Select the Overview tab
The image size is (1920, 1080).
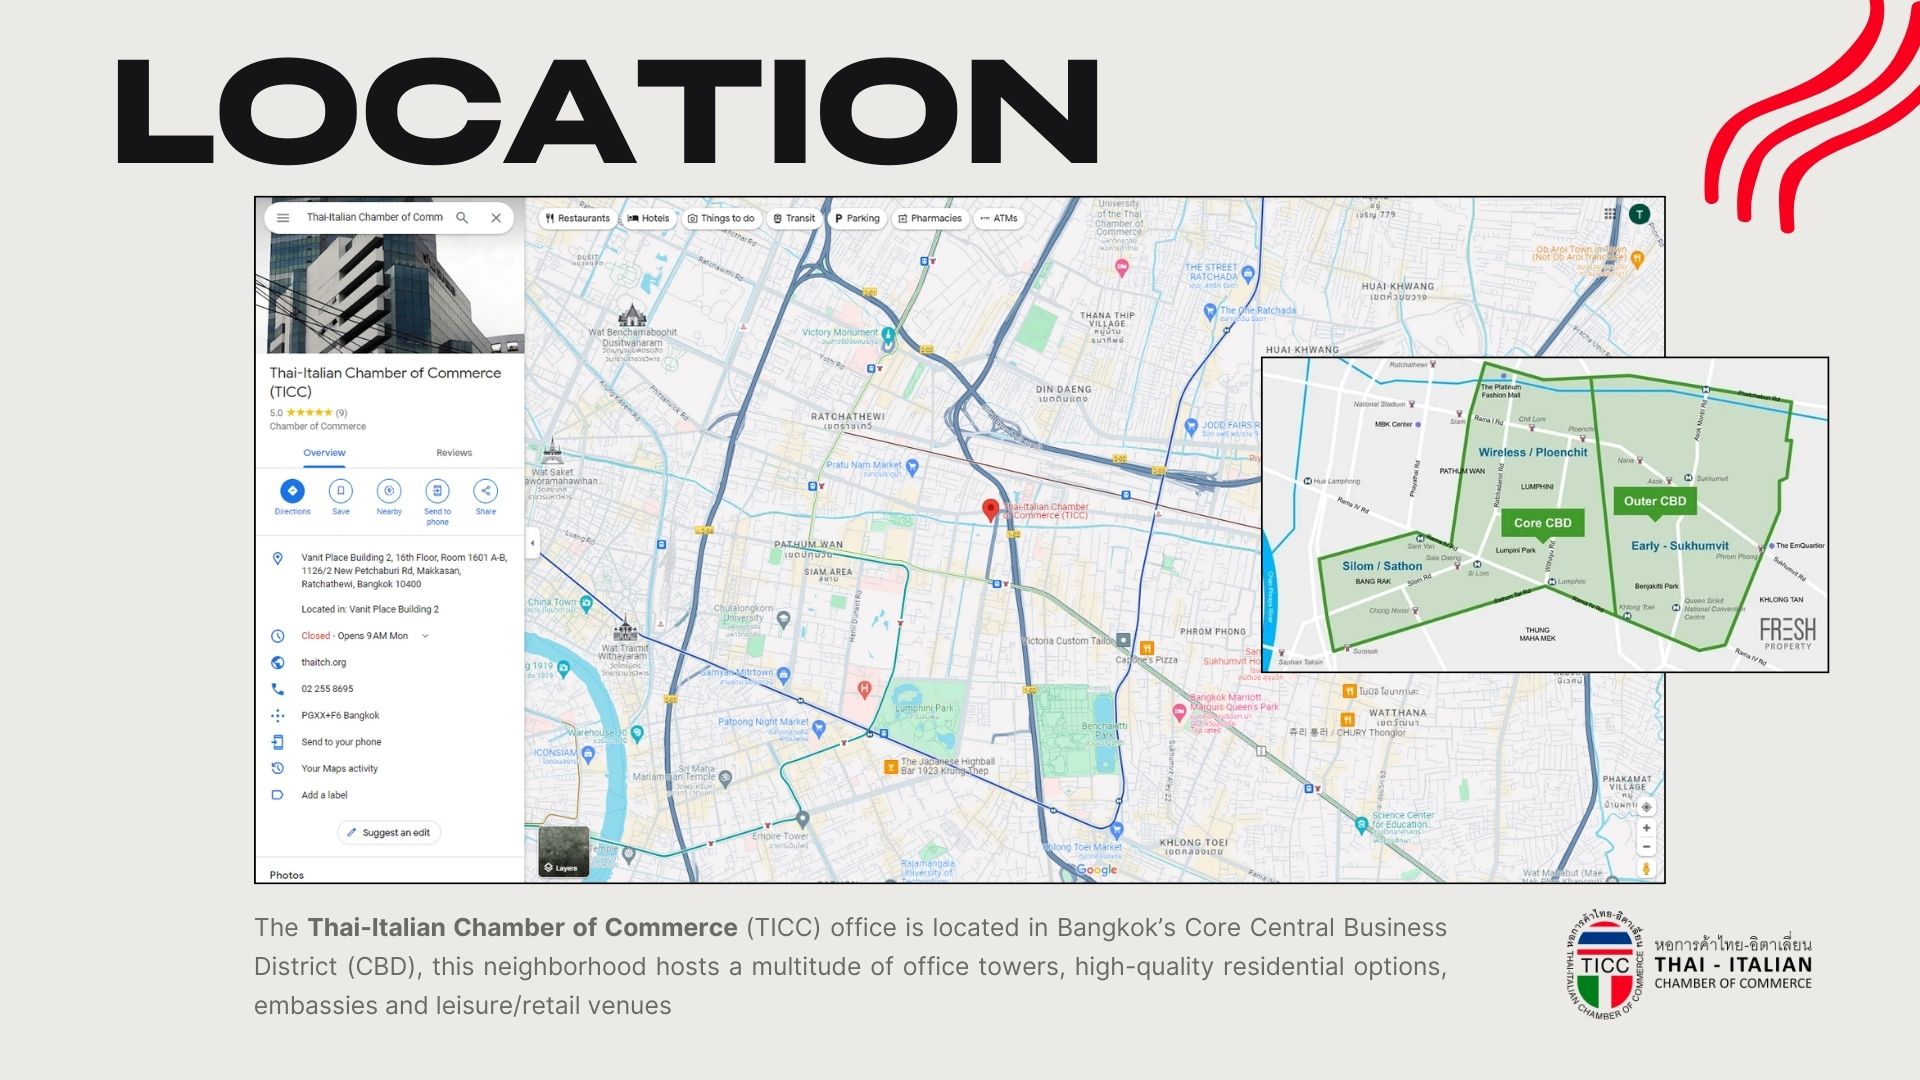[x=324, y=453]
